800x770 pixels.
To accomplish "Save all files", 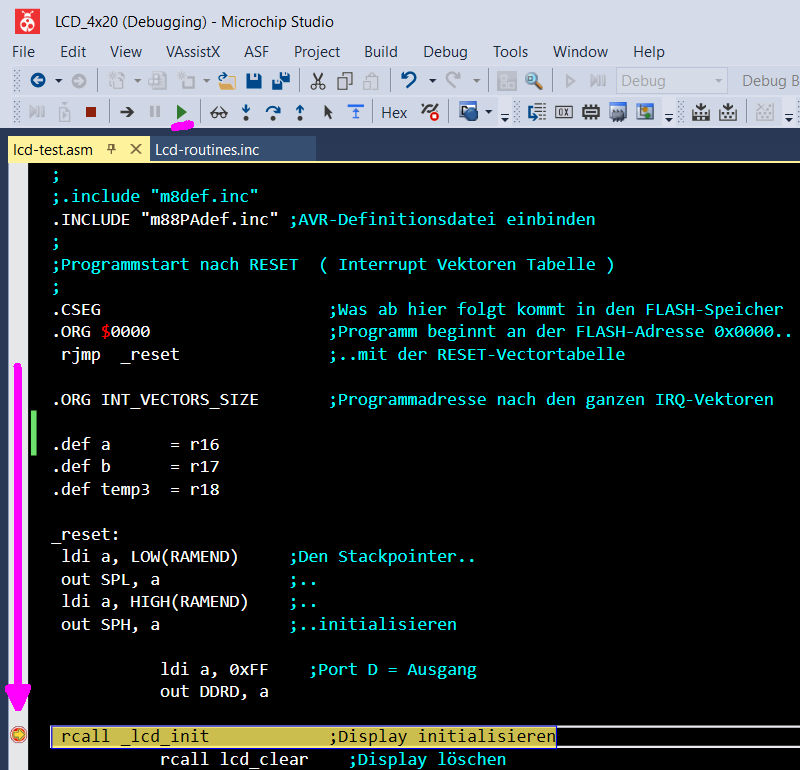I will [x=281, y=81].
